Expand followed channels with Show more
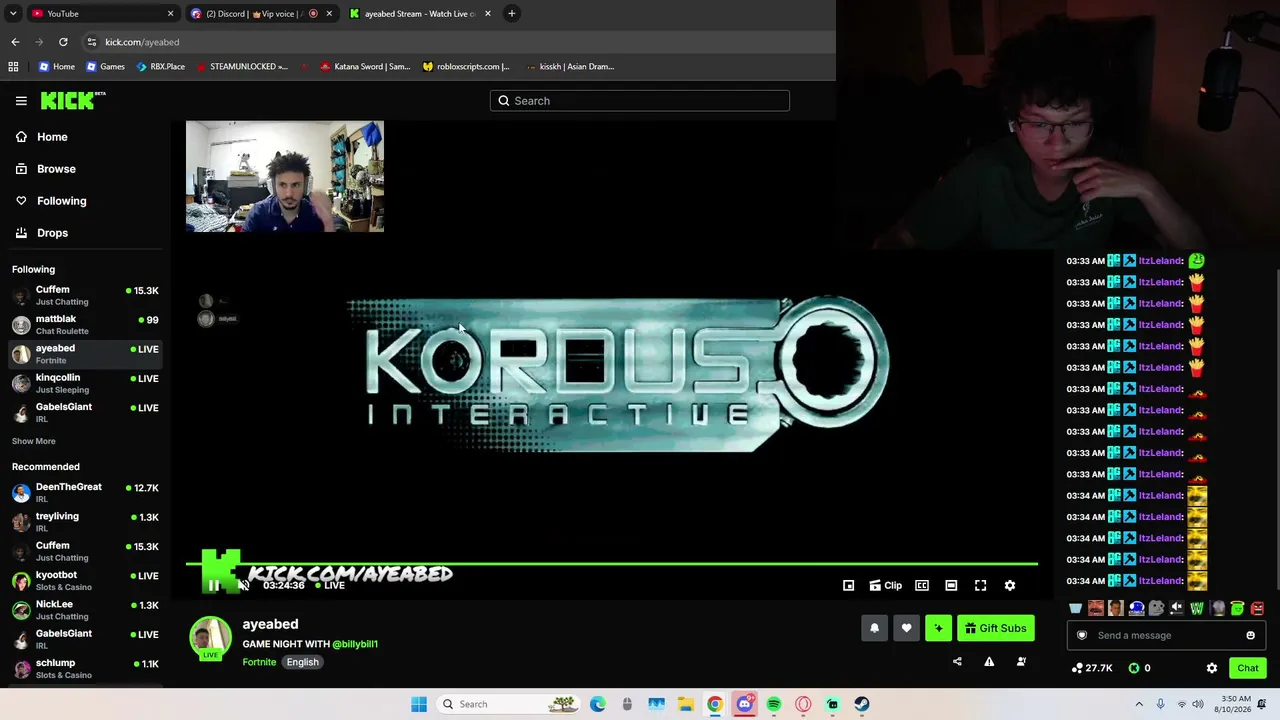 [x=34, y=441]
